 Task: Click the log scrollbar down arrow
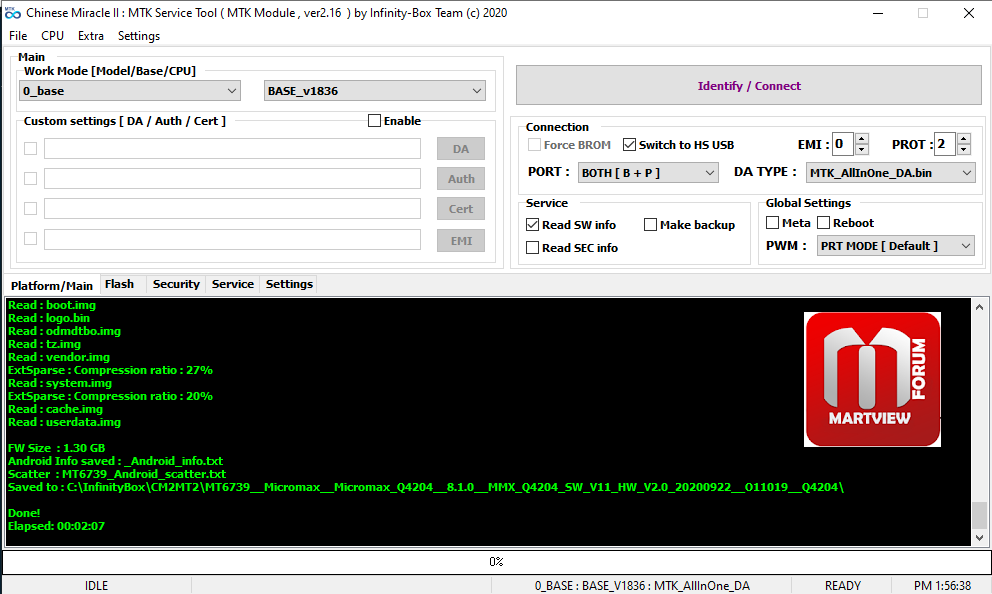[x=979, y=538]
